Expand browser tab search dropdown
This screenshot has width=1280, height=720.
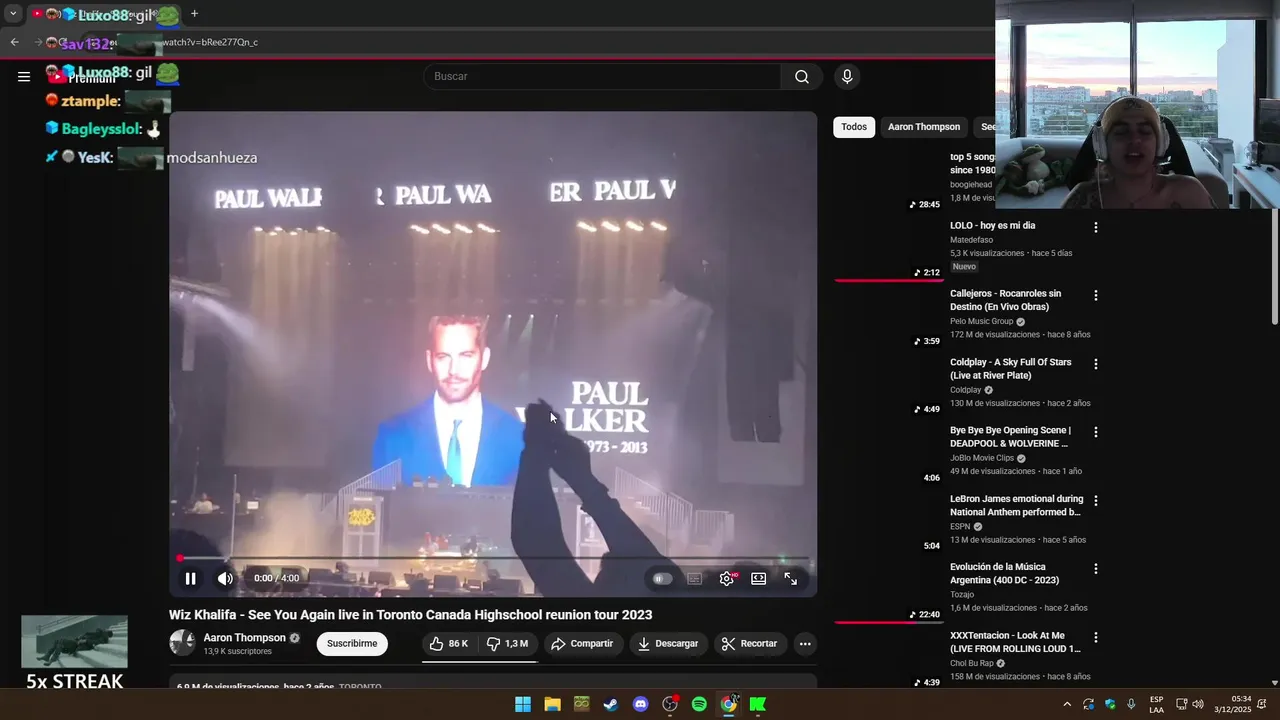(x=13, y=14)
